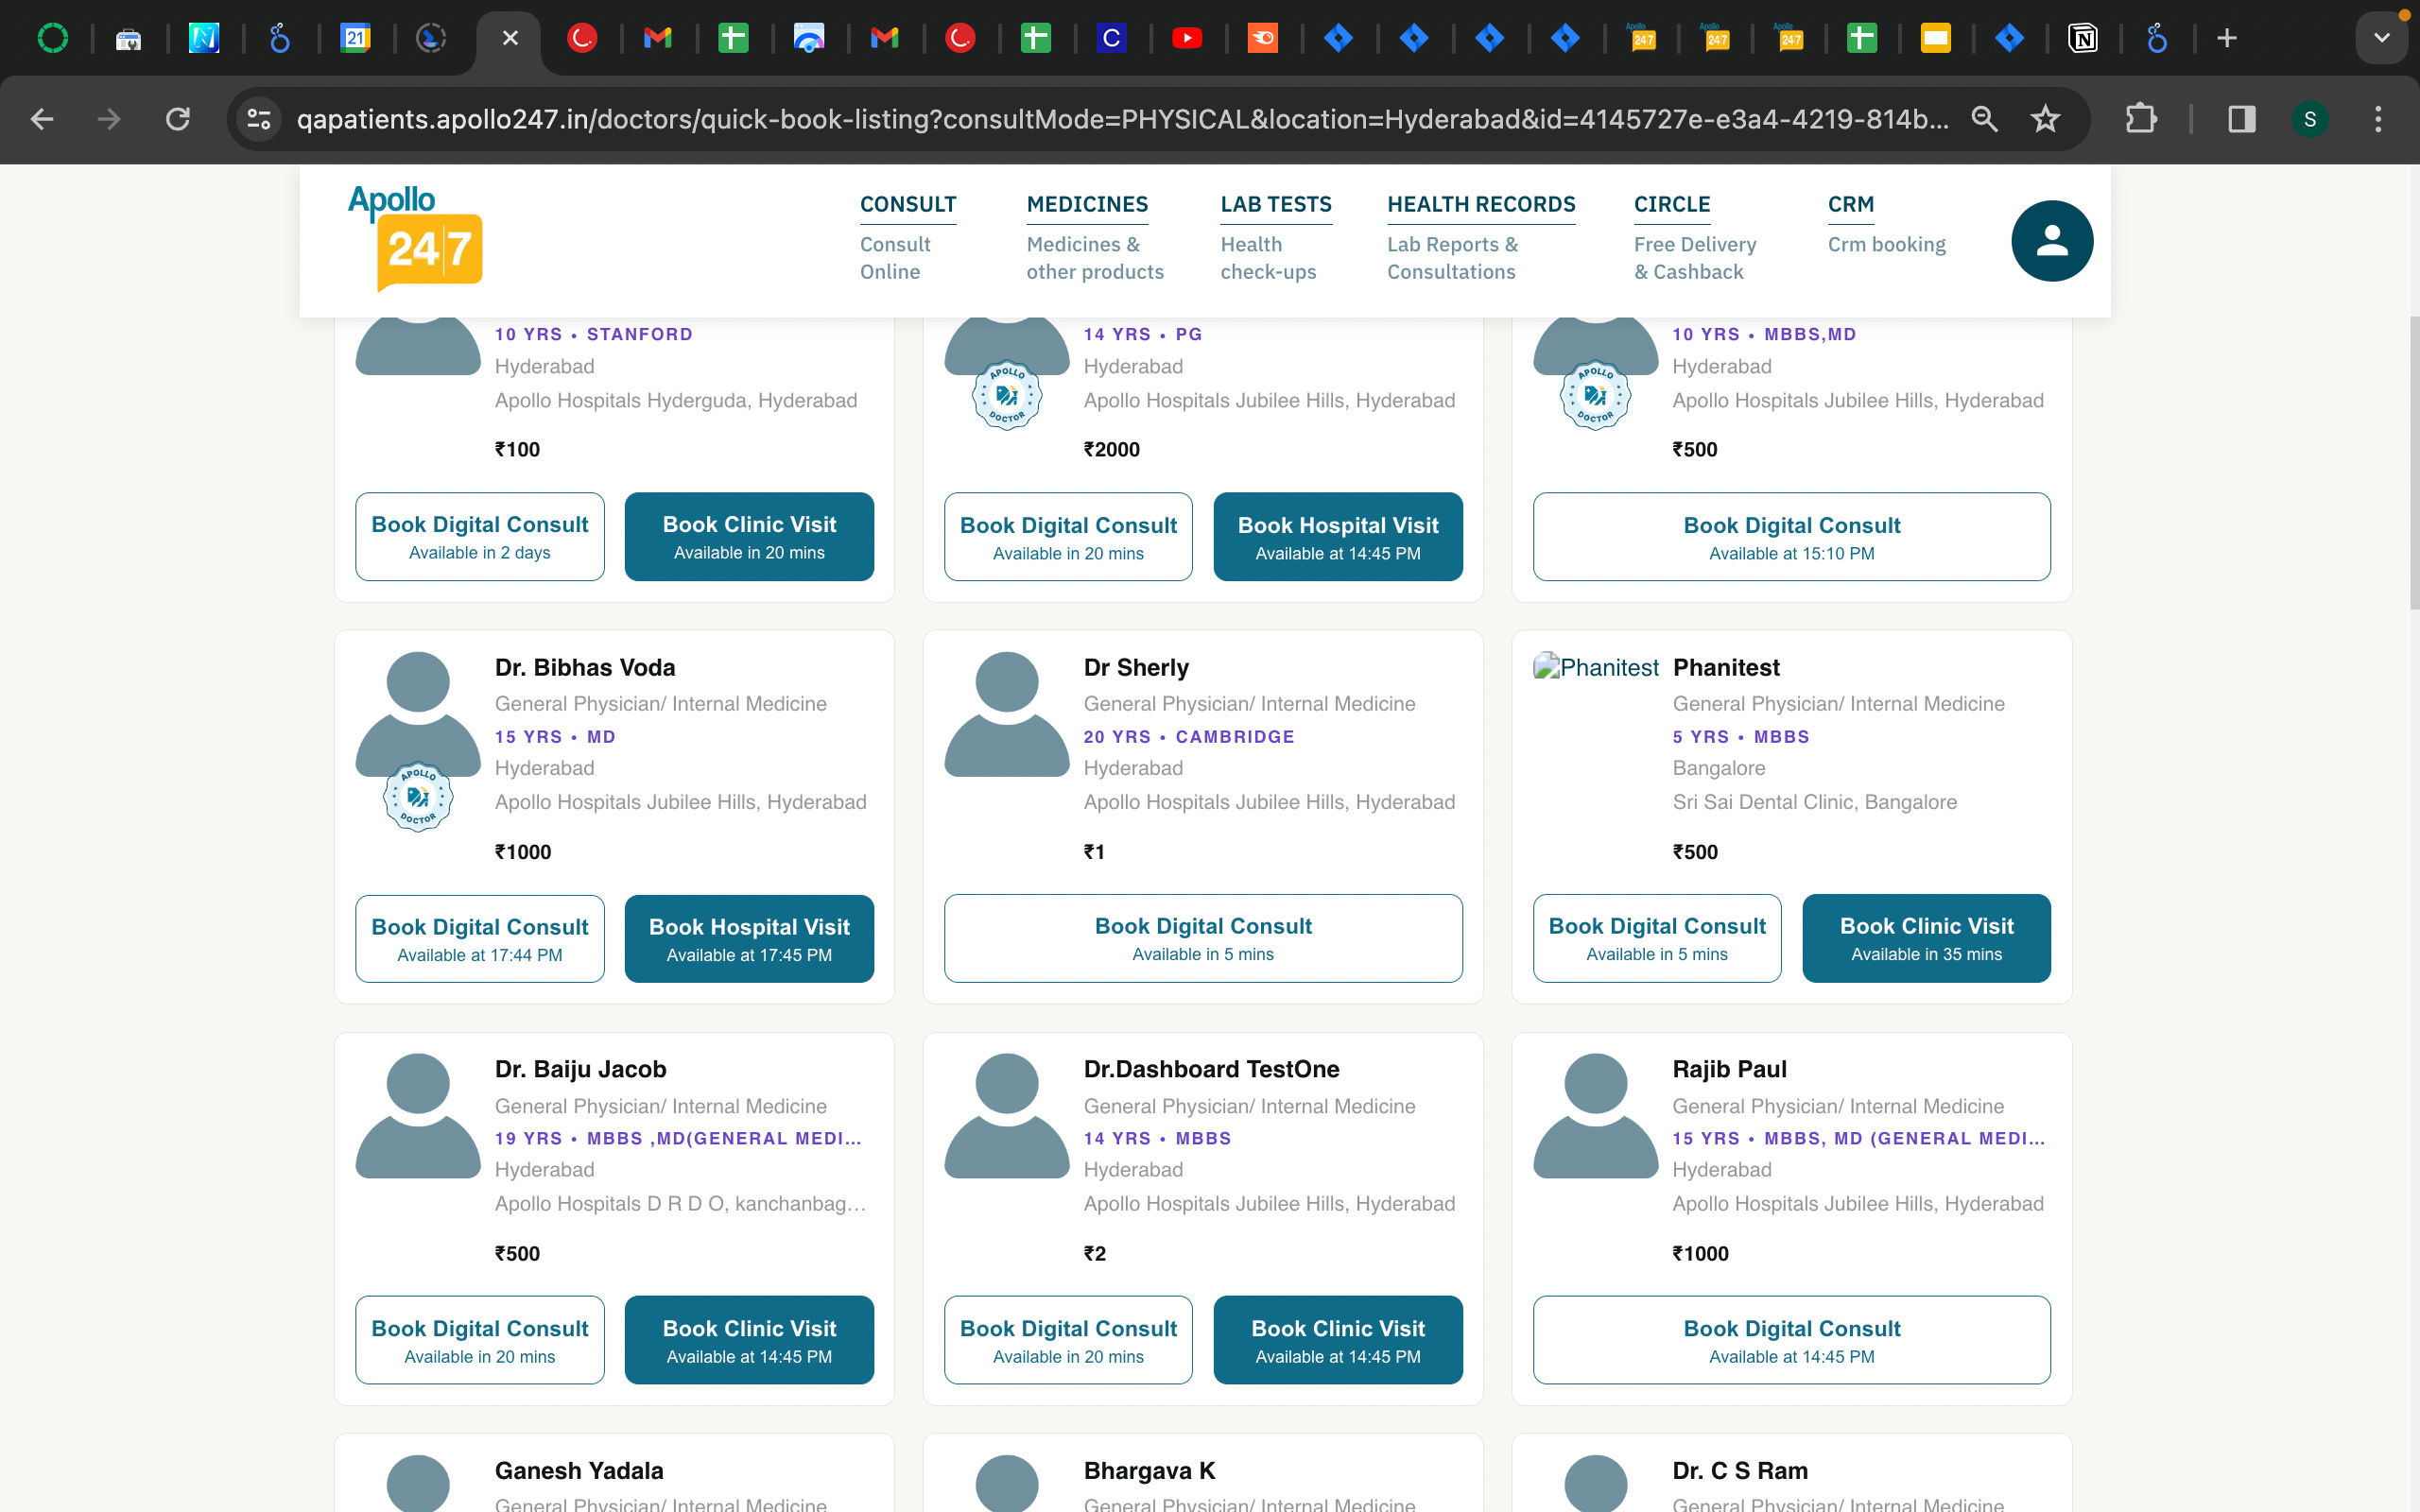Open the user profile avatar icon

click(2051, 240)
